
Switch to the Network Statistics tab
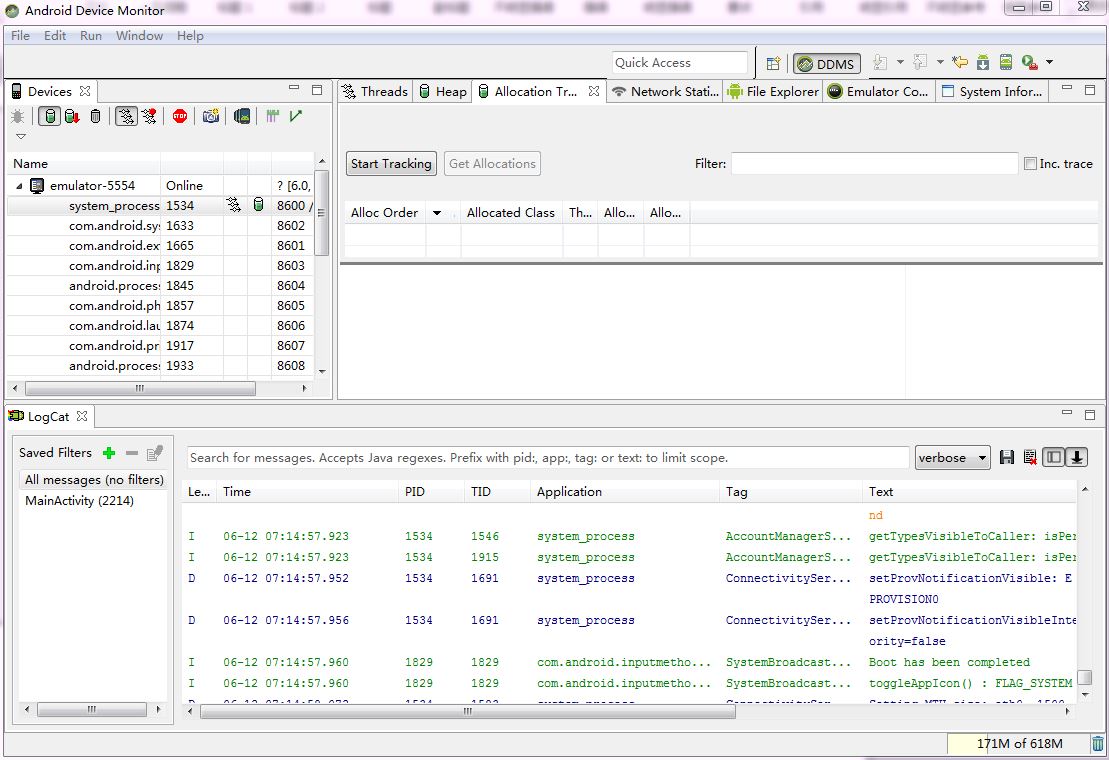(666, 91)
